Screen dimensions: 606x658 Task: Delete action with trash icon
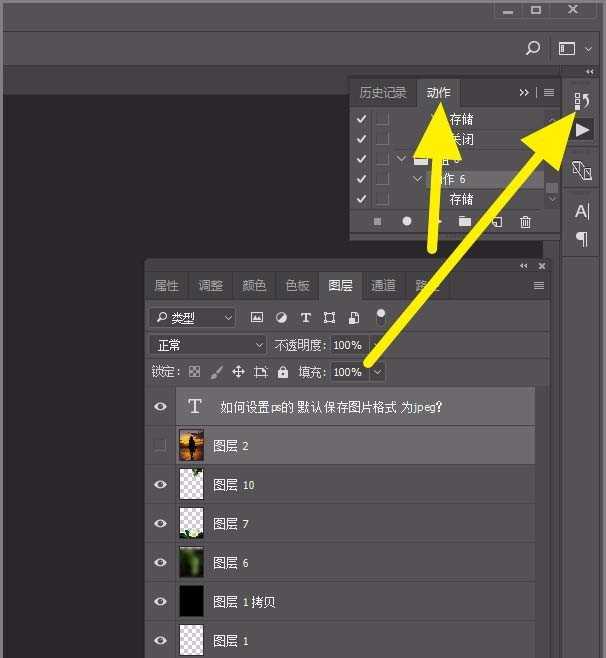point(525,222)
